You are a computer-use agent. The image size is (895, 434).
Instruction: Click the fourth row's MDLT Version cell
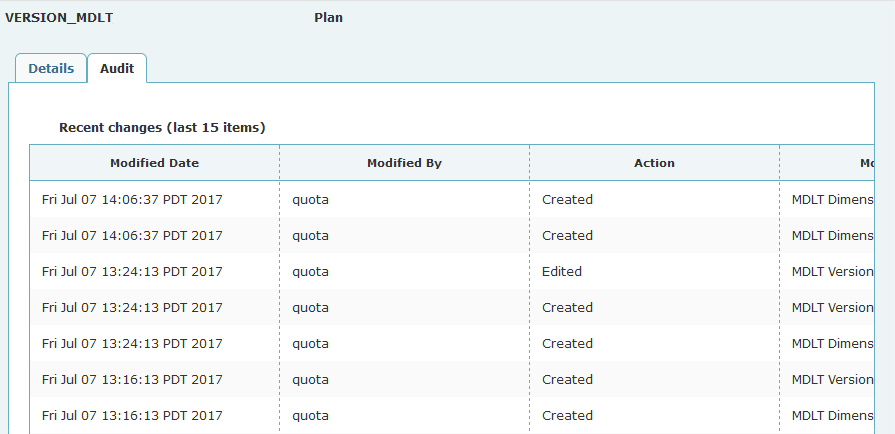point(832,307)
